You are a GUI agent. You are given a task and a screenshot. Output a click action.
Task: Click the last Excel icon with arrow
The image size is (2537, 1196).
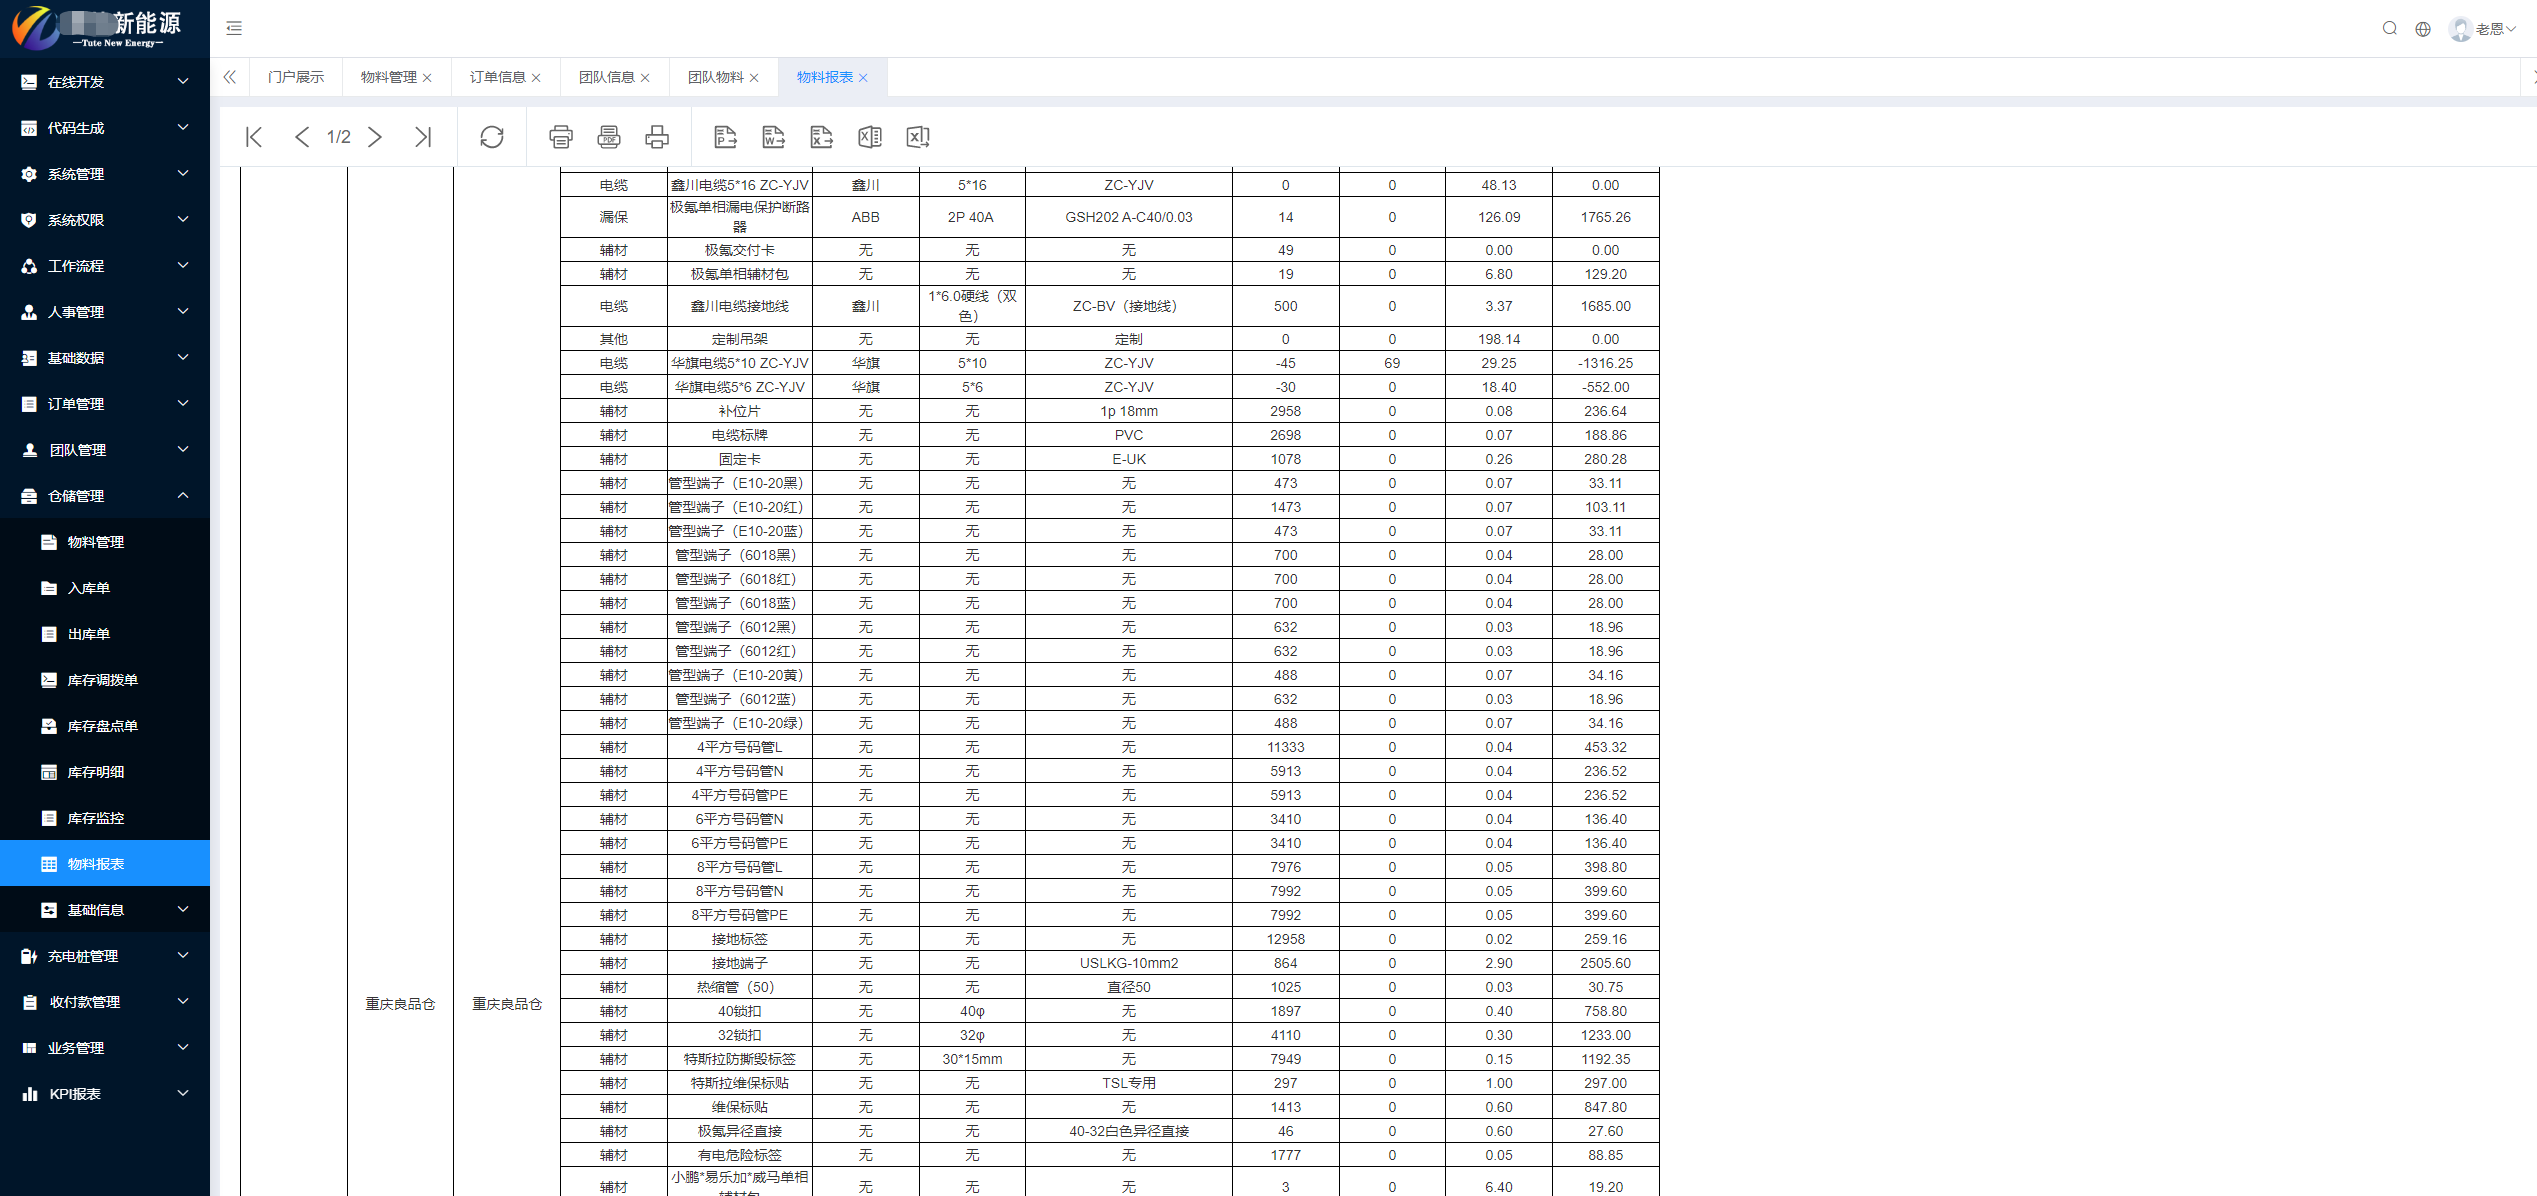tap(918, 137)
